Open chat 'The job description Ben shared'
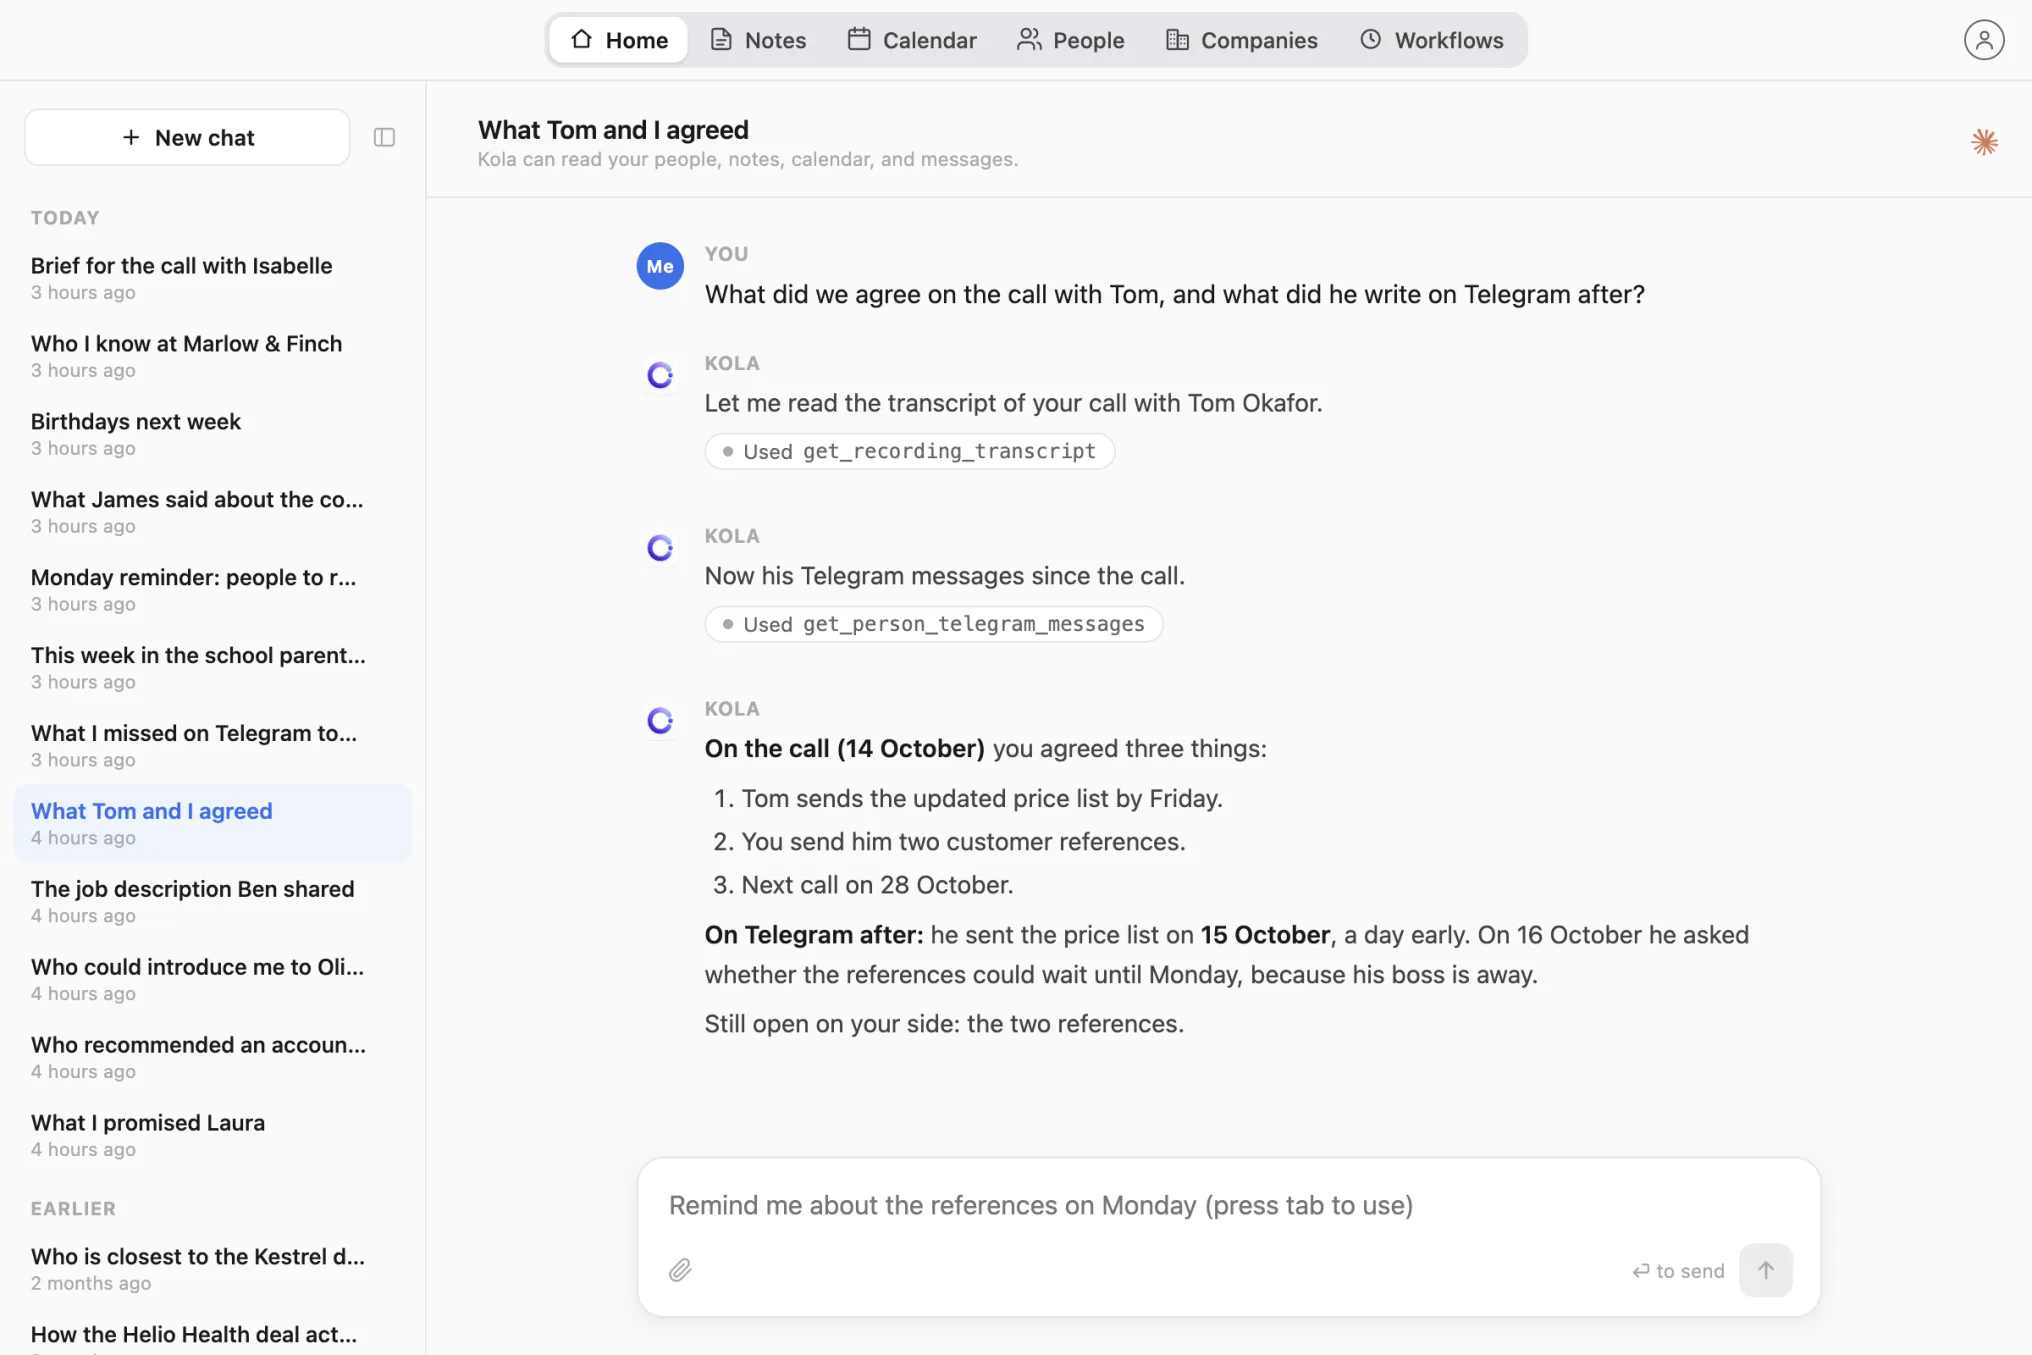2032x1355 pixels. pyautogui.click(x=212, y=901)
